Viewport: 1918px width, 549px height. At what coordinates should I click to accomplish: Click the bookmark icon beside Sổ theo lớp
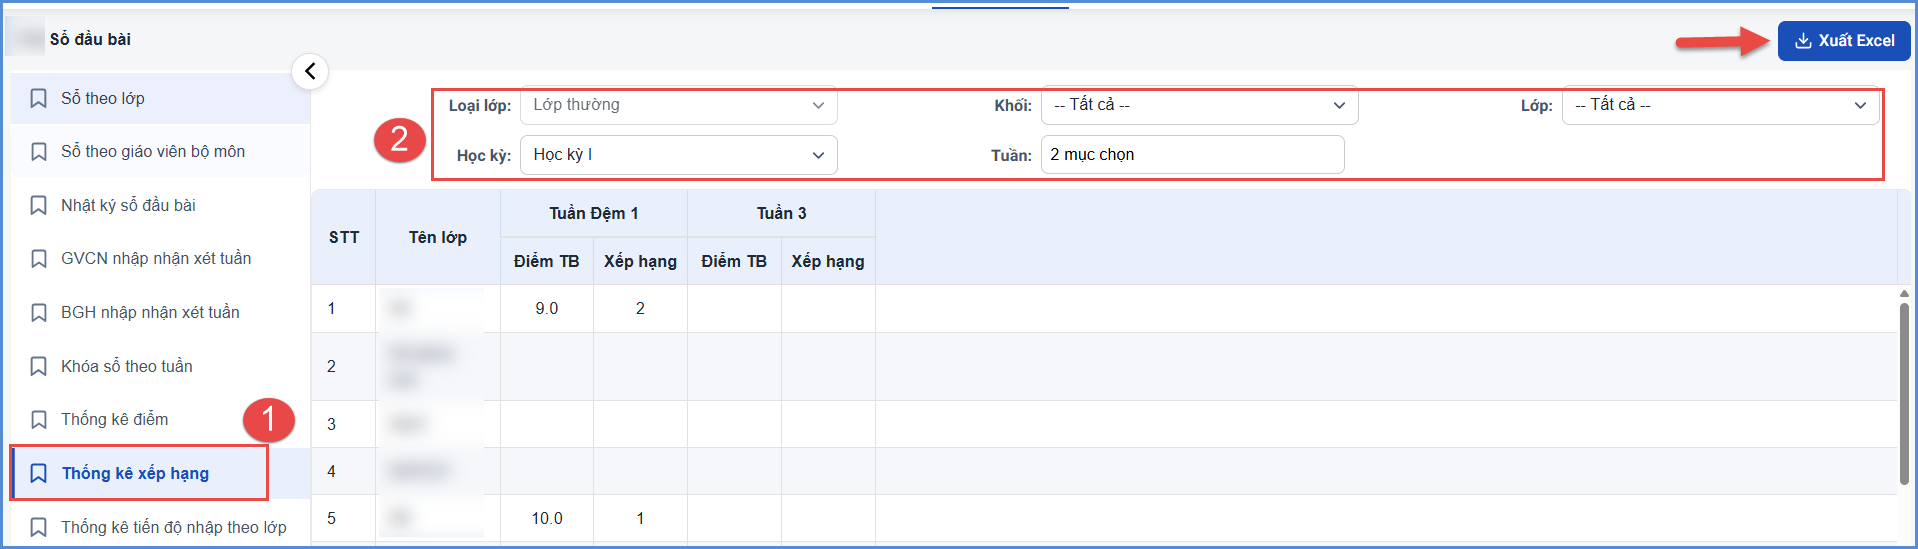coord(39,98)
